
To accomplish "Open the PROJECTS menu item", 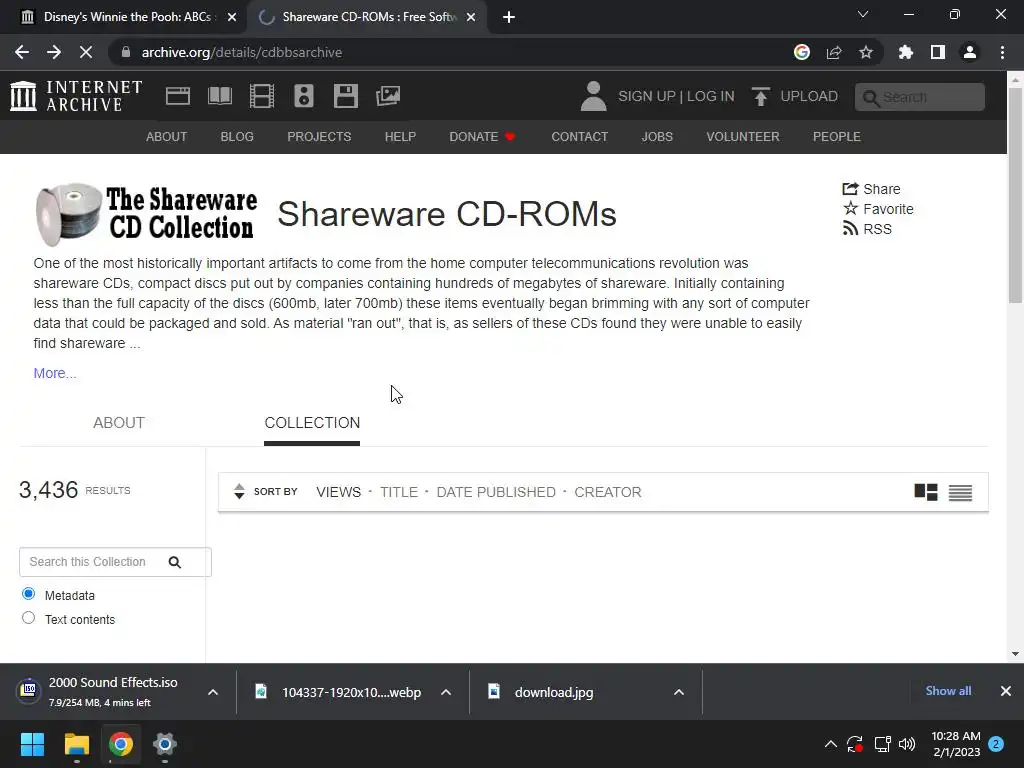I will (319, 136).
